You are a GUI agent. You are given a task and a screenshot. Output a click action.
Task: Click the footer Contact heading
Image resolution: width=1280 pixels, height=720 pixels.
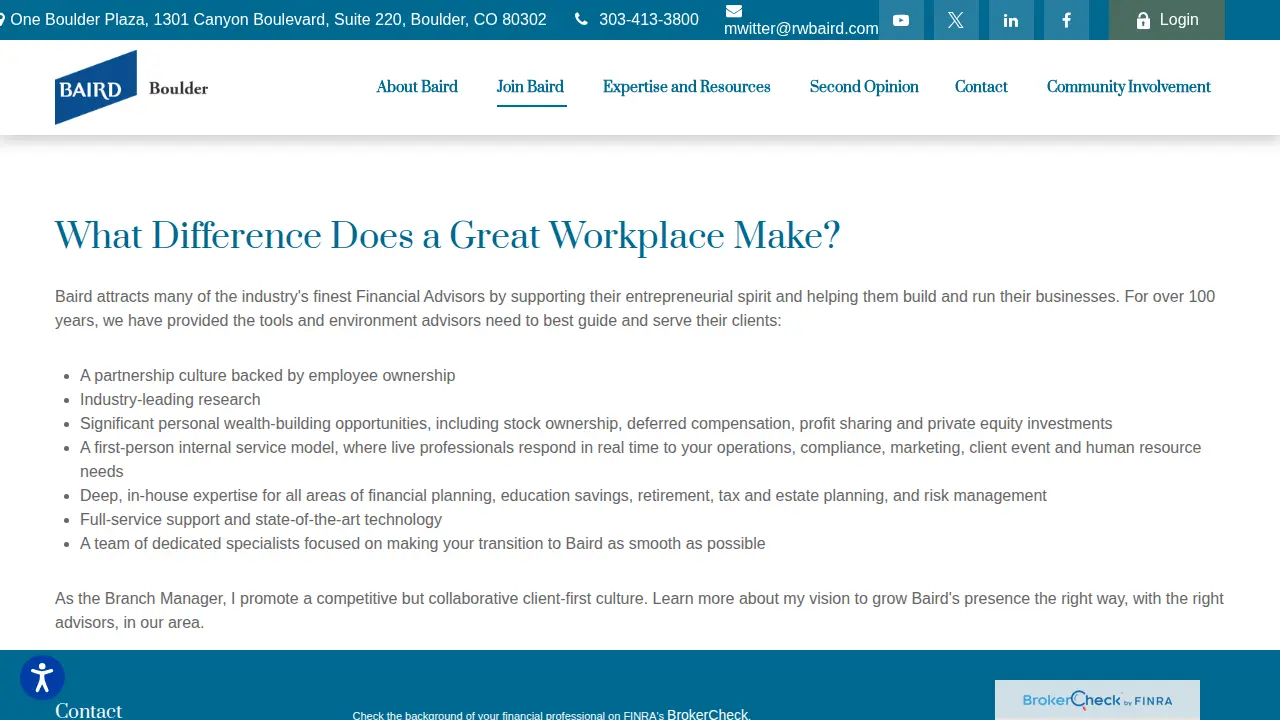click(x=89, y=710)
